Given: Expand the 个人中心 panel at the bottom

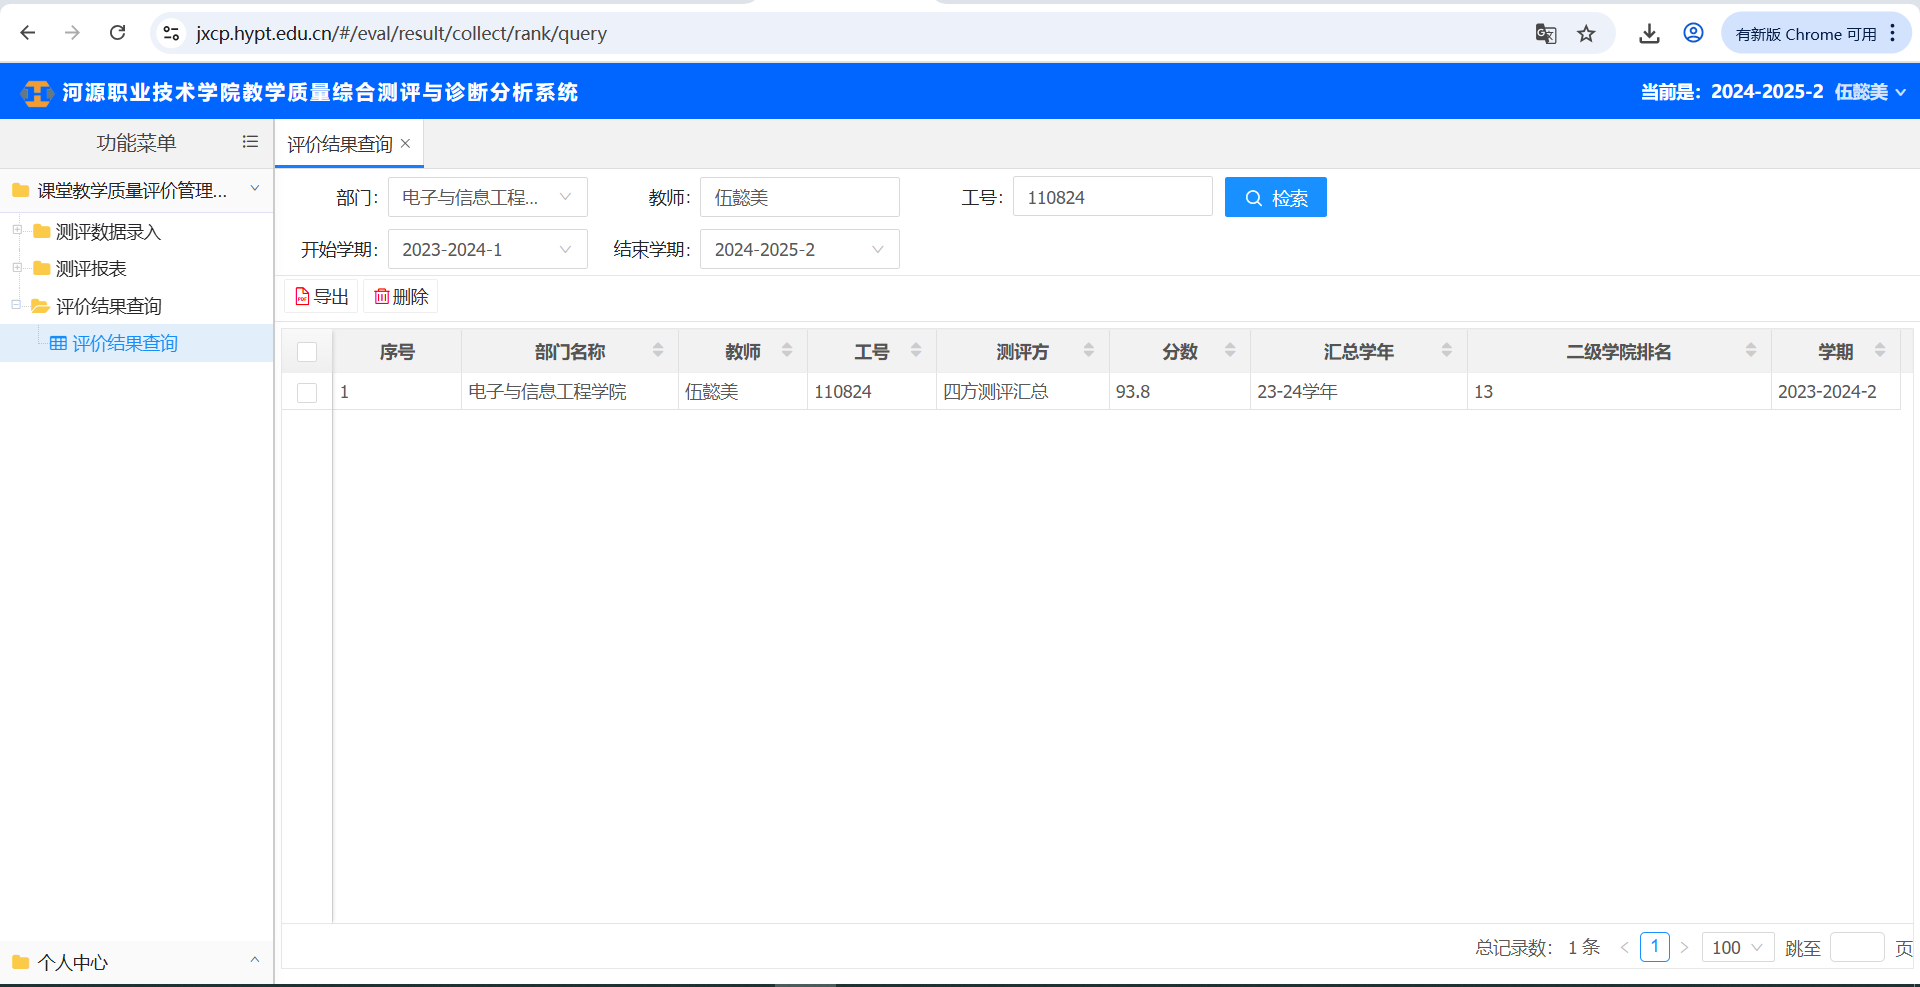Looking at the screenshot, I should click(254, 961).
